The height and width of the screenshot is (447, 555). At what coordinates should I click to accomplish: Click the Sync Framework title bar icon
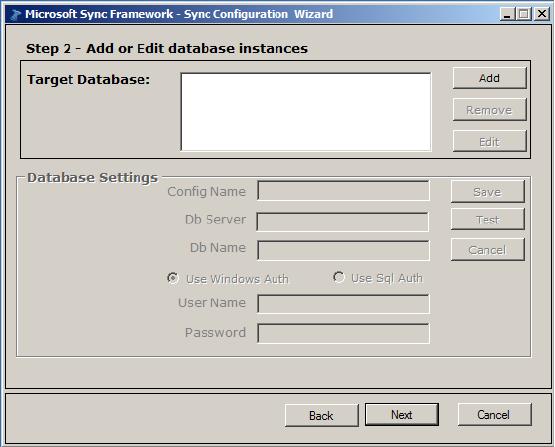(16, 15)
